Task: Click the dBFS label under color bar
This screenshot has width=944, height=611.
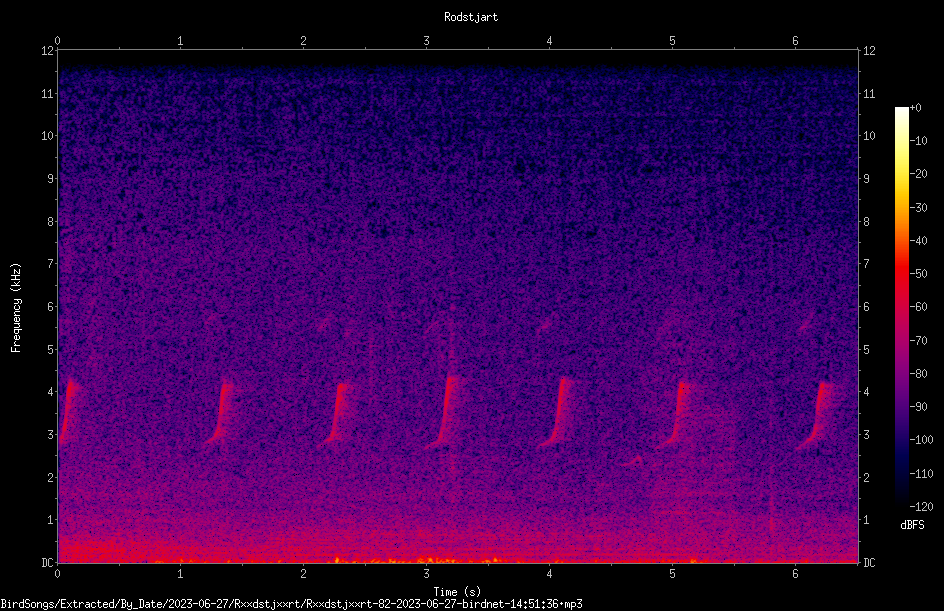Action: pos(912,525)
